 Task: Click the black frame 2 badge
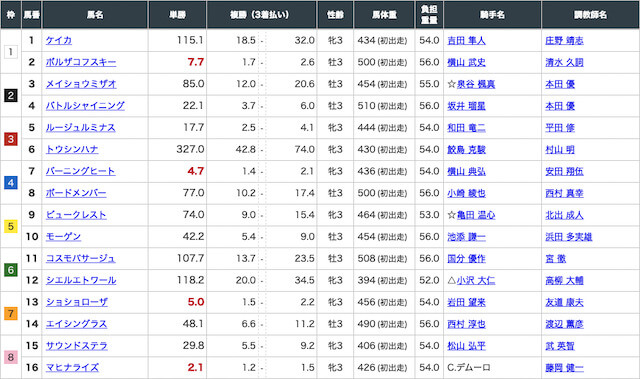(x=11, y=95)
